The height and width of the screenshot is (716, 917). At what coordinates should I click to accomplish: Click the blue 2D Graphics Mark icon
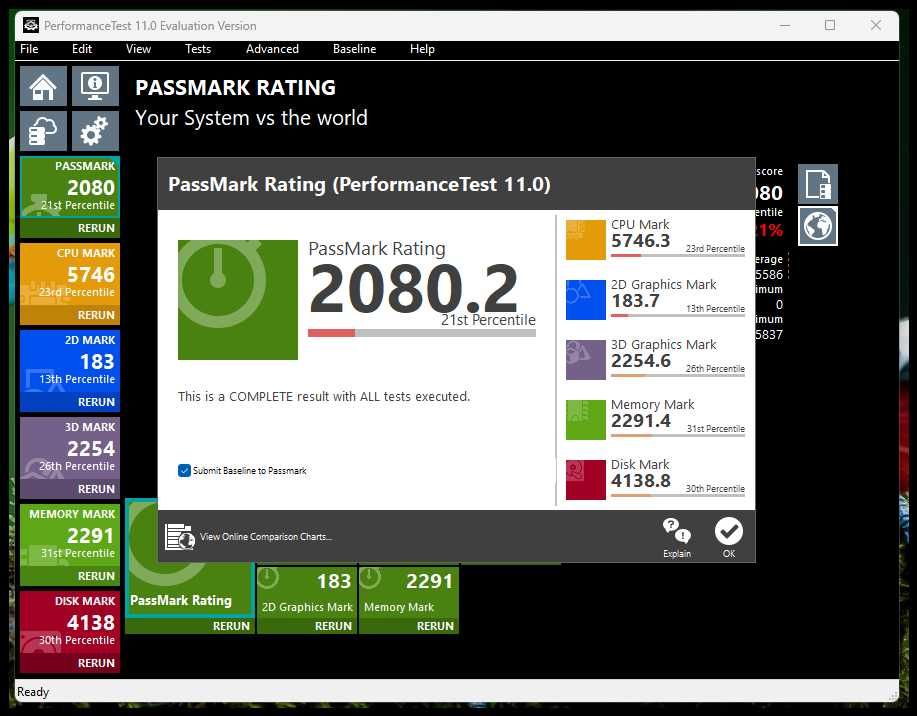pyautogui.click(x=585, y=300)
